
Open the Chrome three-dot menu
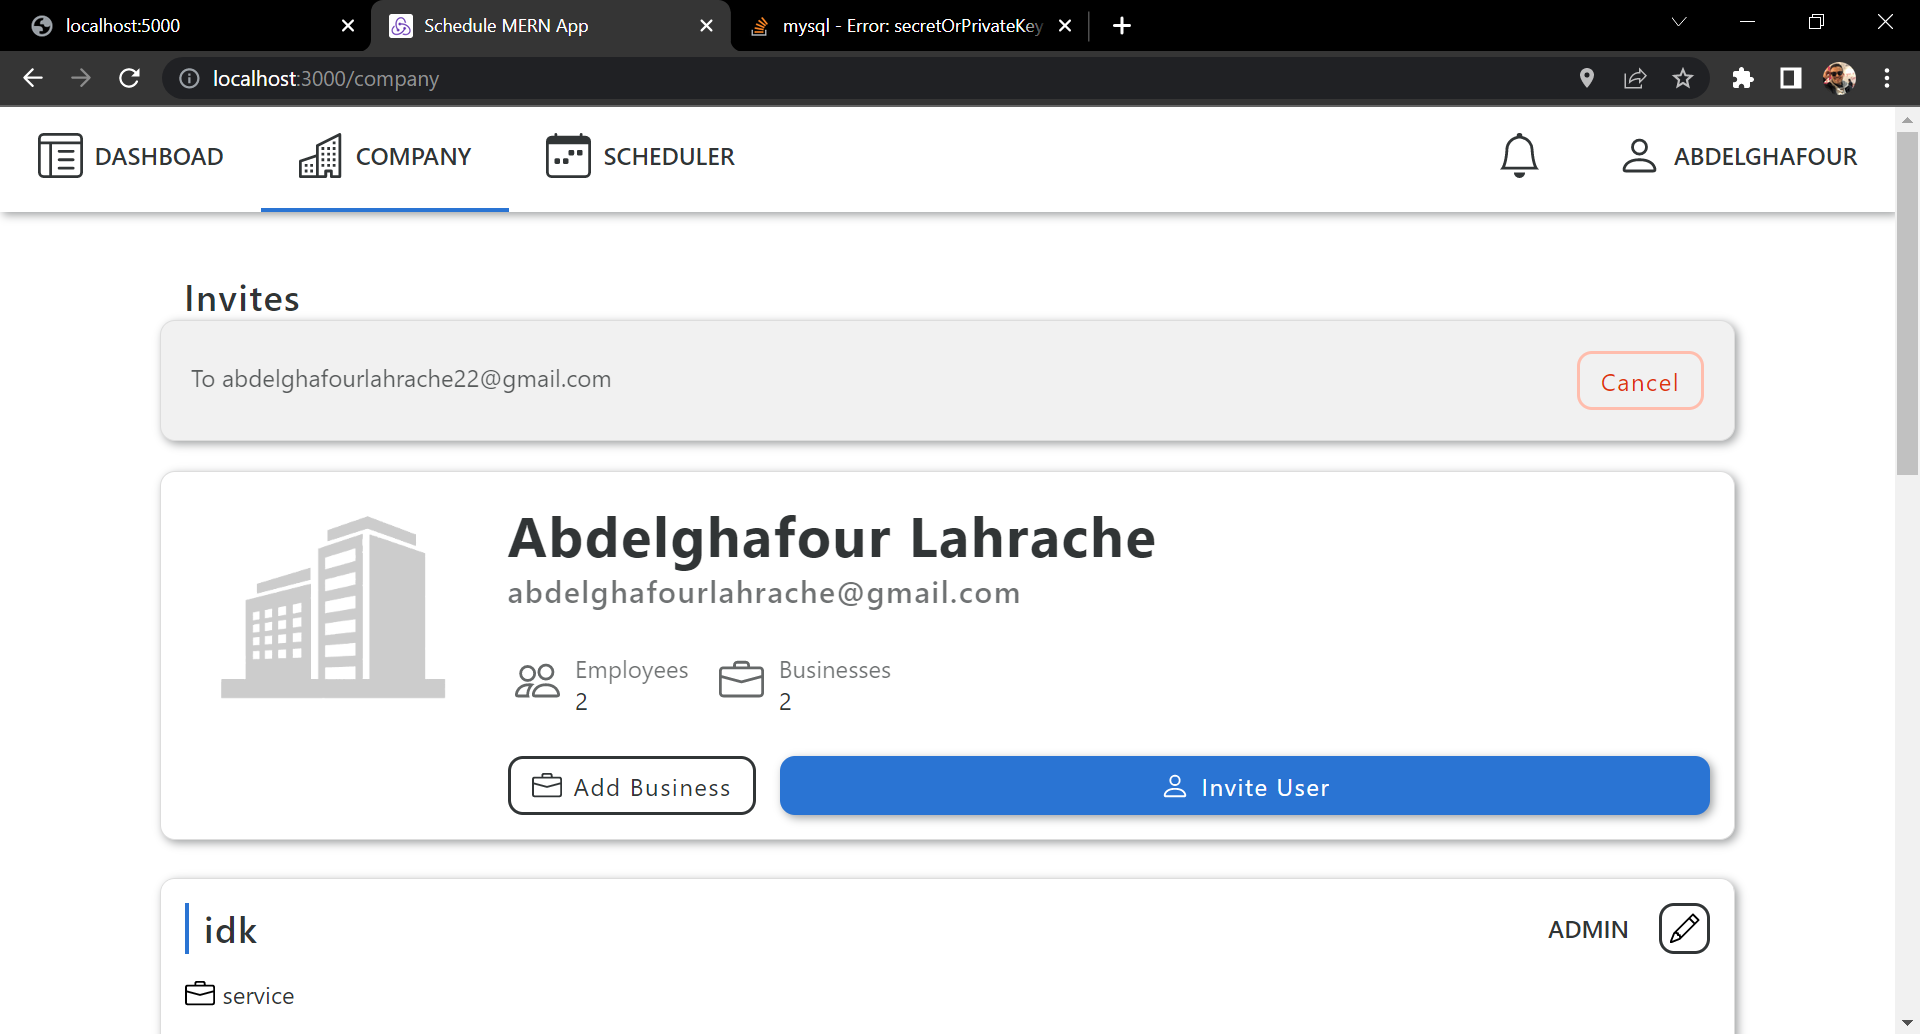pyautogui.click(x=1887, y=78)
